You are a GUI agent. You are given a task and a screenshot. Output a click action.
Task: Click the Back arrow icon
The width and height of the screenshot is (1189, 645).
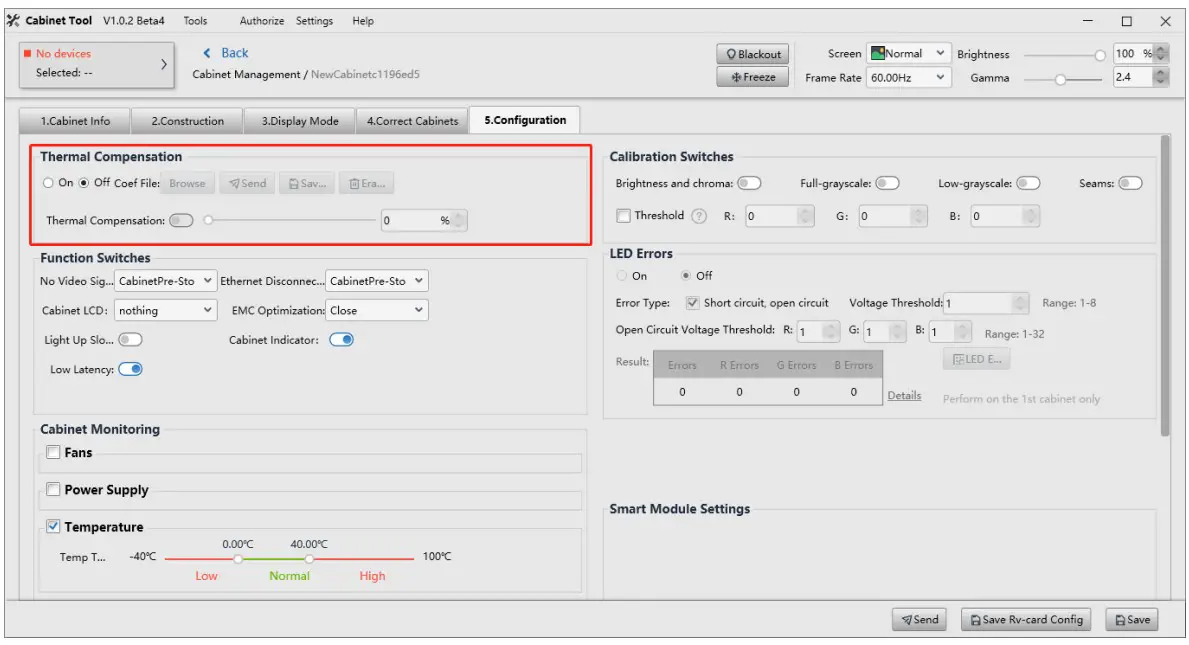(208, 53)
